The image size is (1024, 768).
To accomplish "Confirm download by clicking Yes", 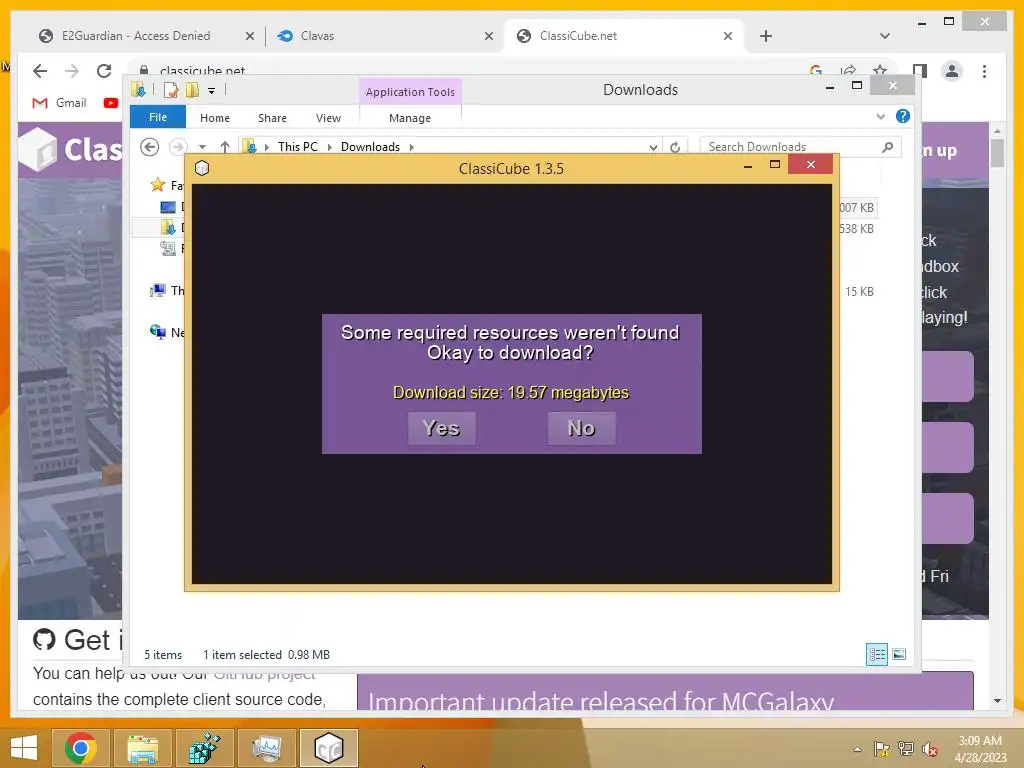I will (441, 428).
